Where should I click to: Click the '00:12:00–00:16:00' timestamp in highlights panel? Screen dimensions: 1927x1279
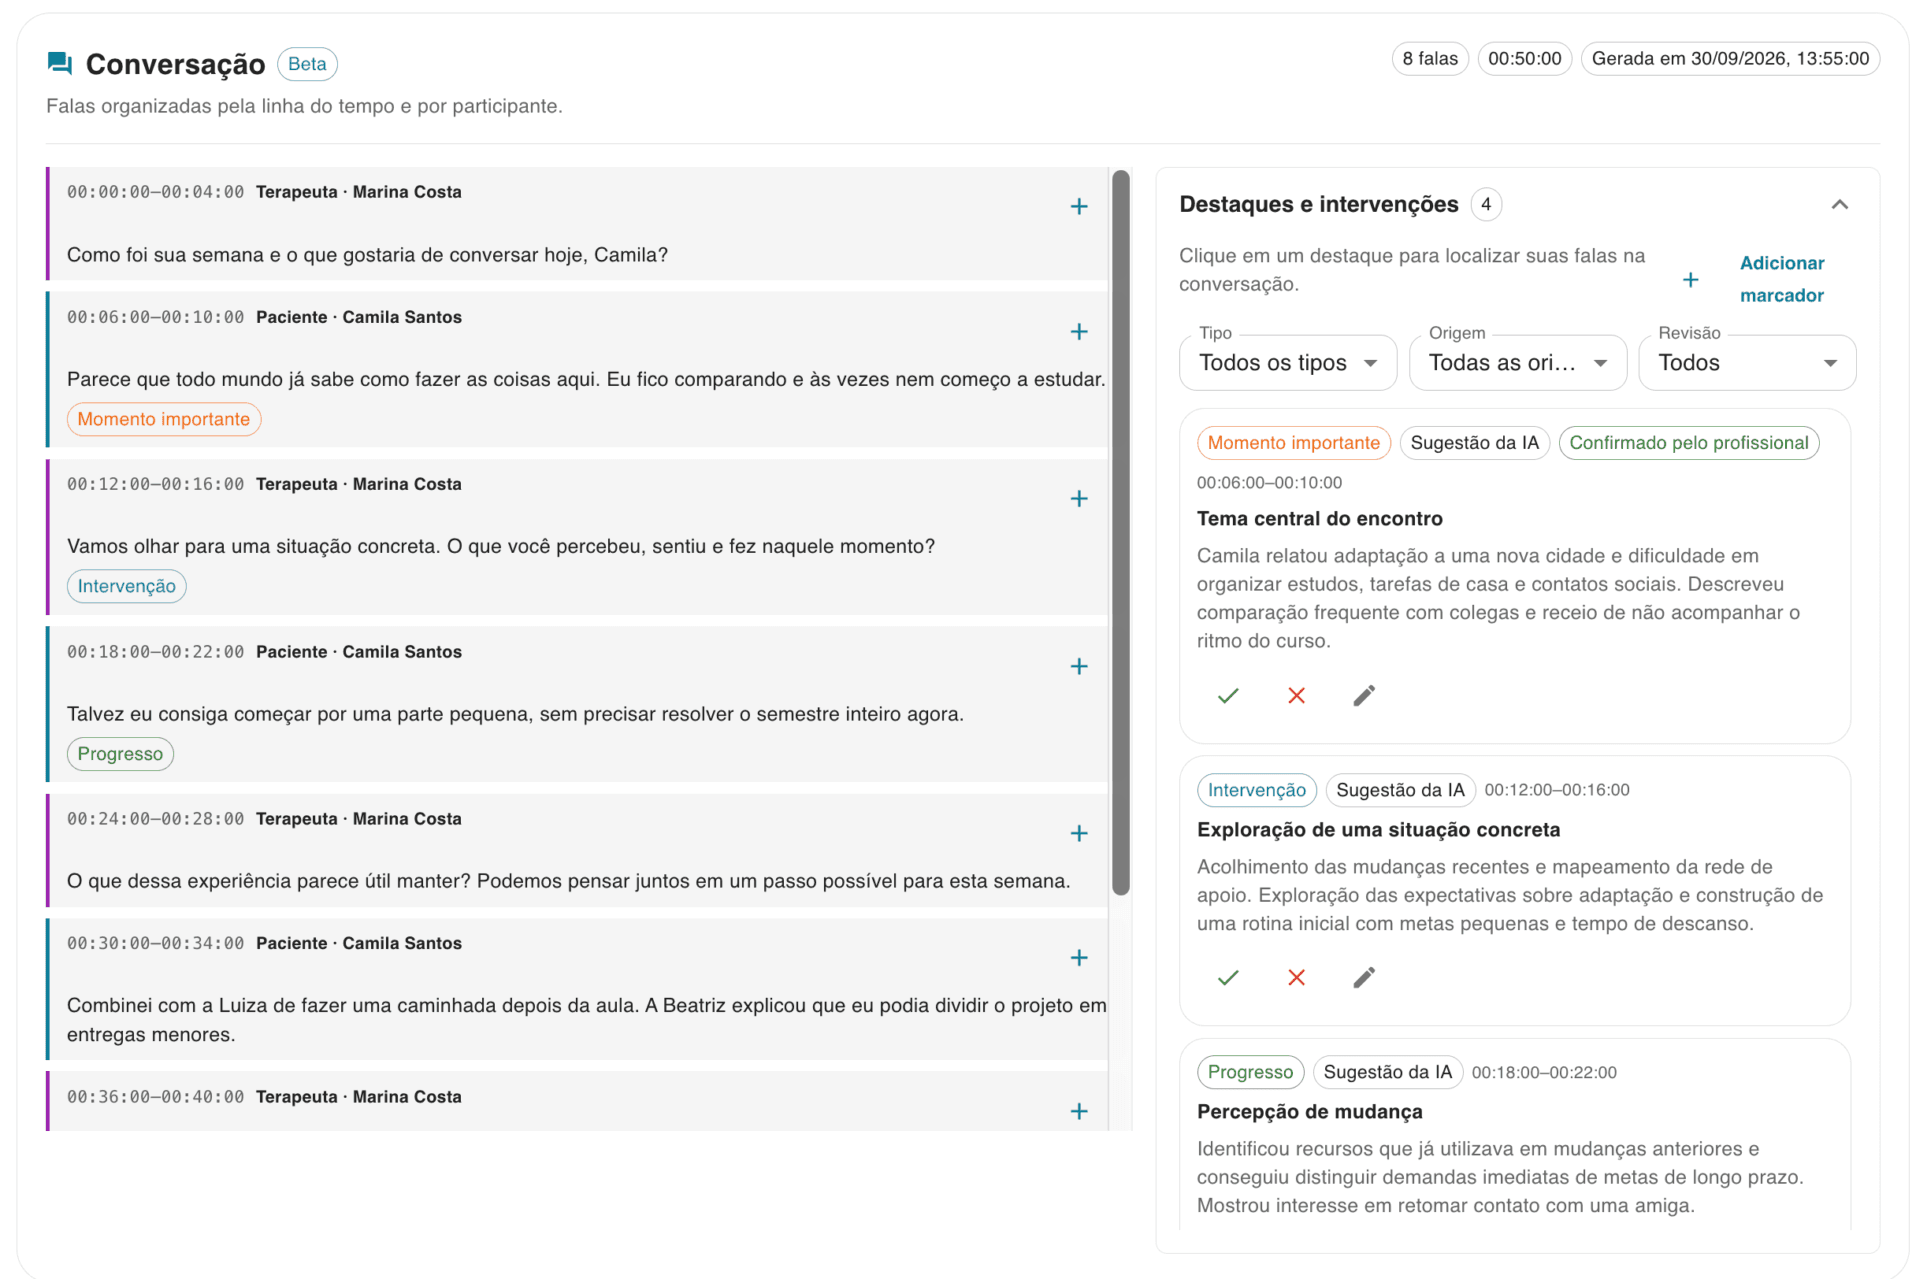click(x=1556, y=790)
